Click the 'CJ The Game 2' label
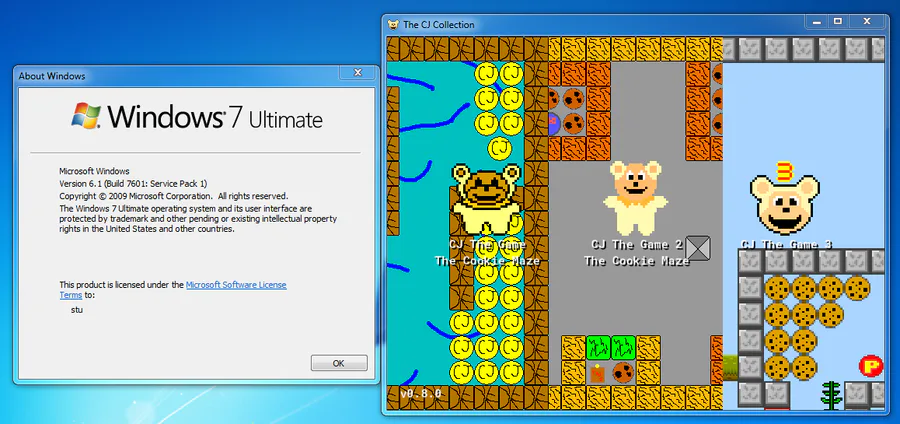 [x=637, y=245]
